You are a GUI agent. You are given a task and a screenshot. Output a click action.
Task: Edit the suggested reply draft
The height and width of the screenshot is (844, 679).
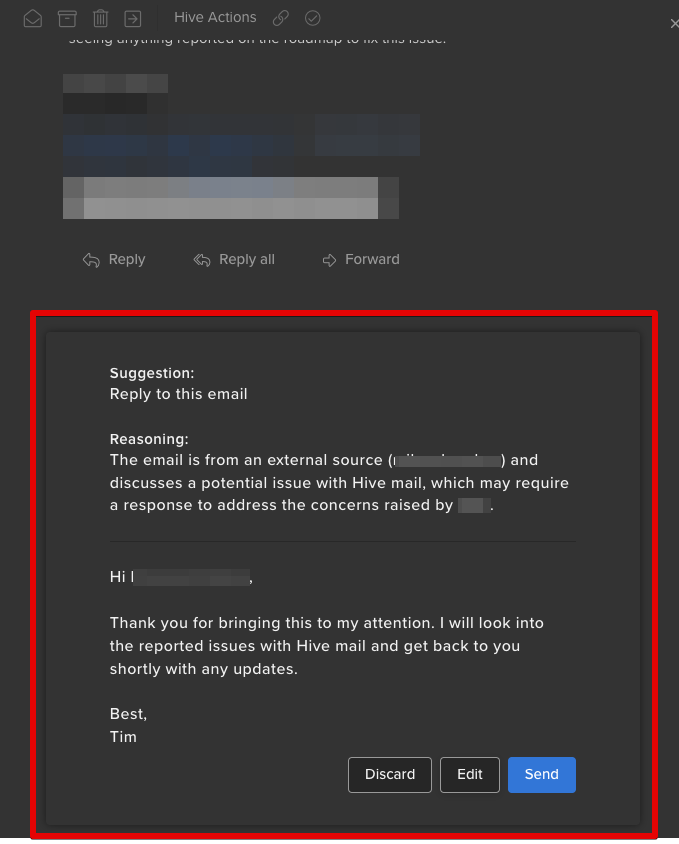pos(470,775)
